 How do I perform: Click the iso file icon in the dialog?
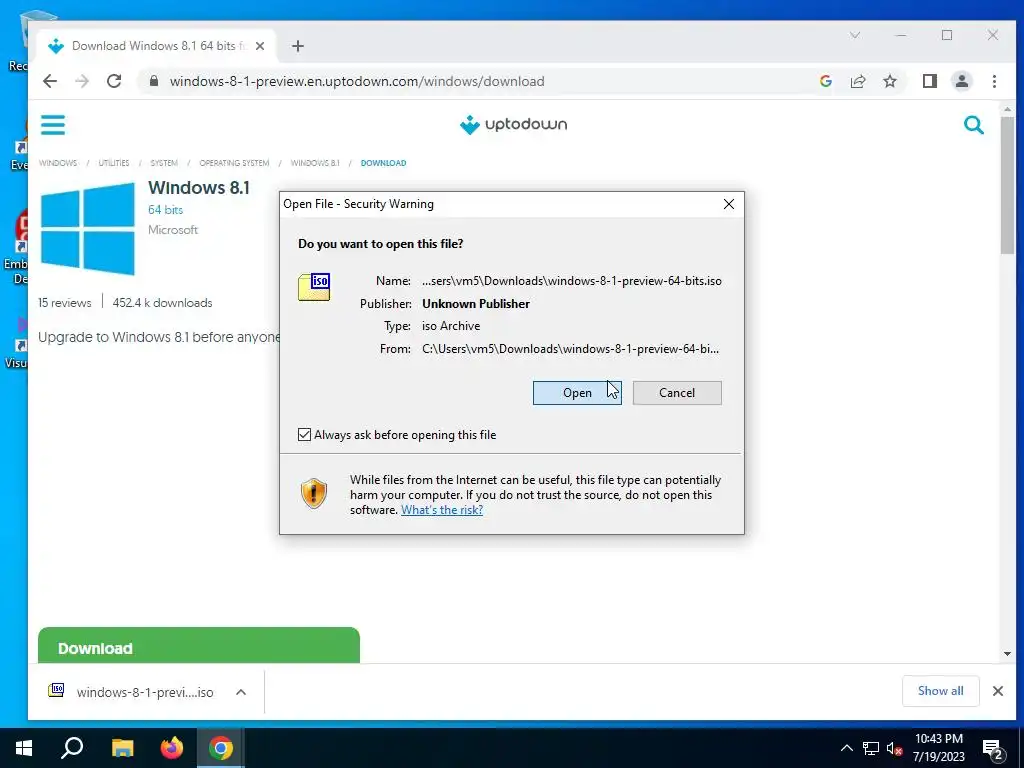click(x=314, y=287)
